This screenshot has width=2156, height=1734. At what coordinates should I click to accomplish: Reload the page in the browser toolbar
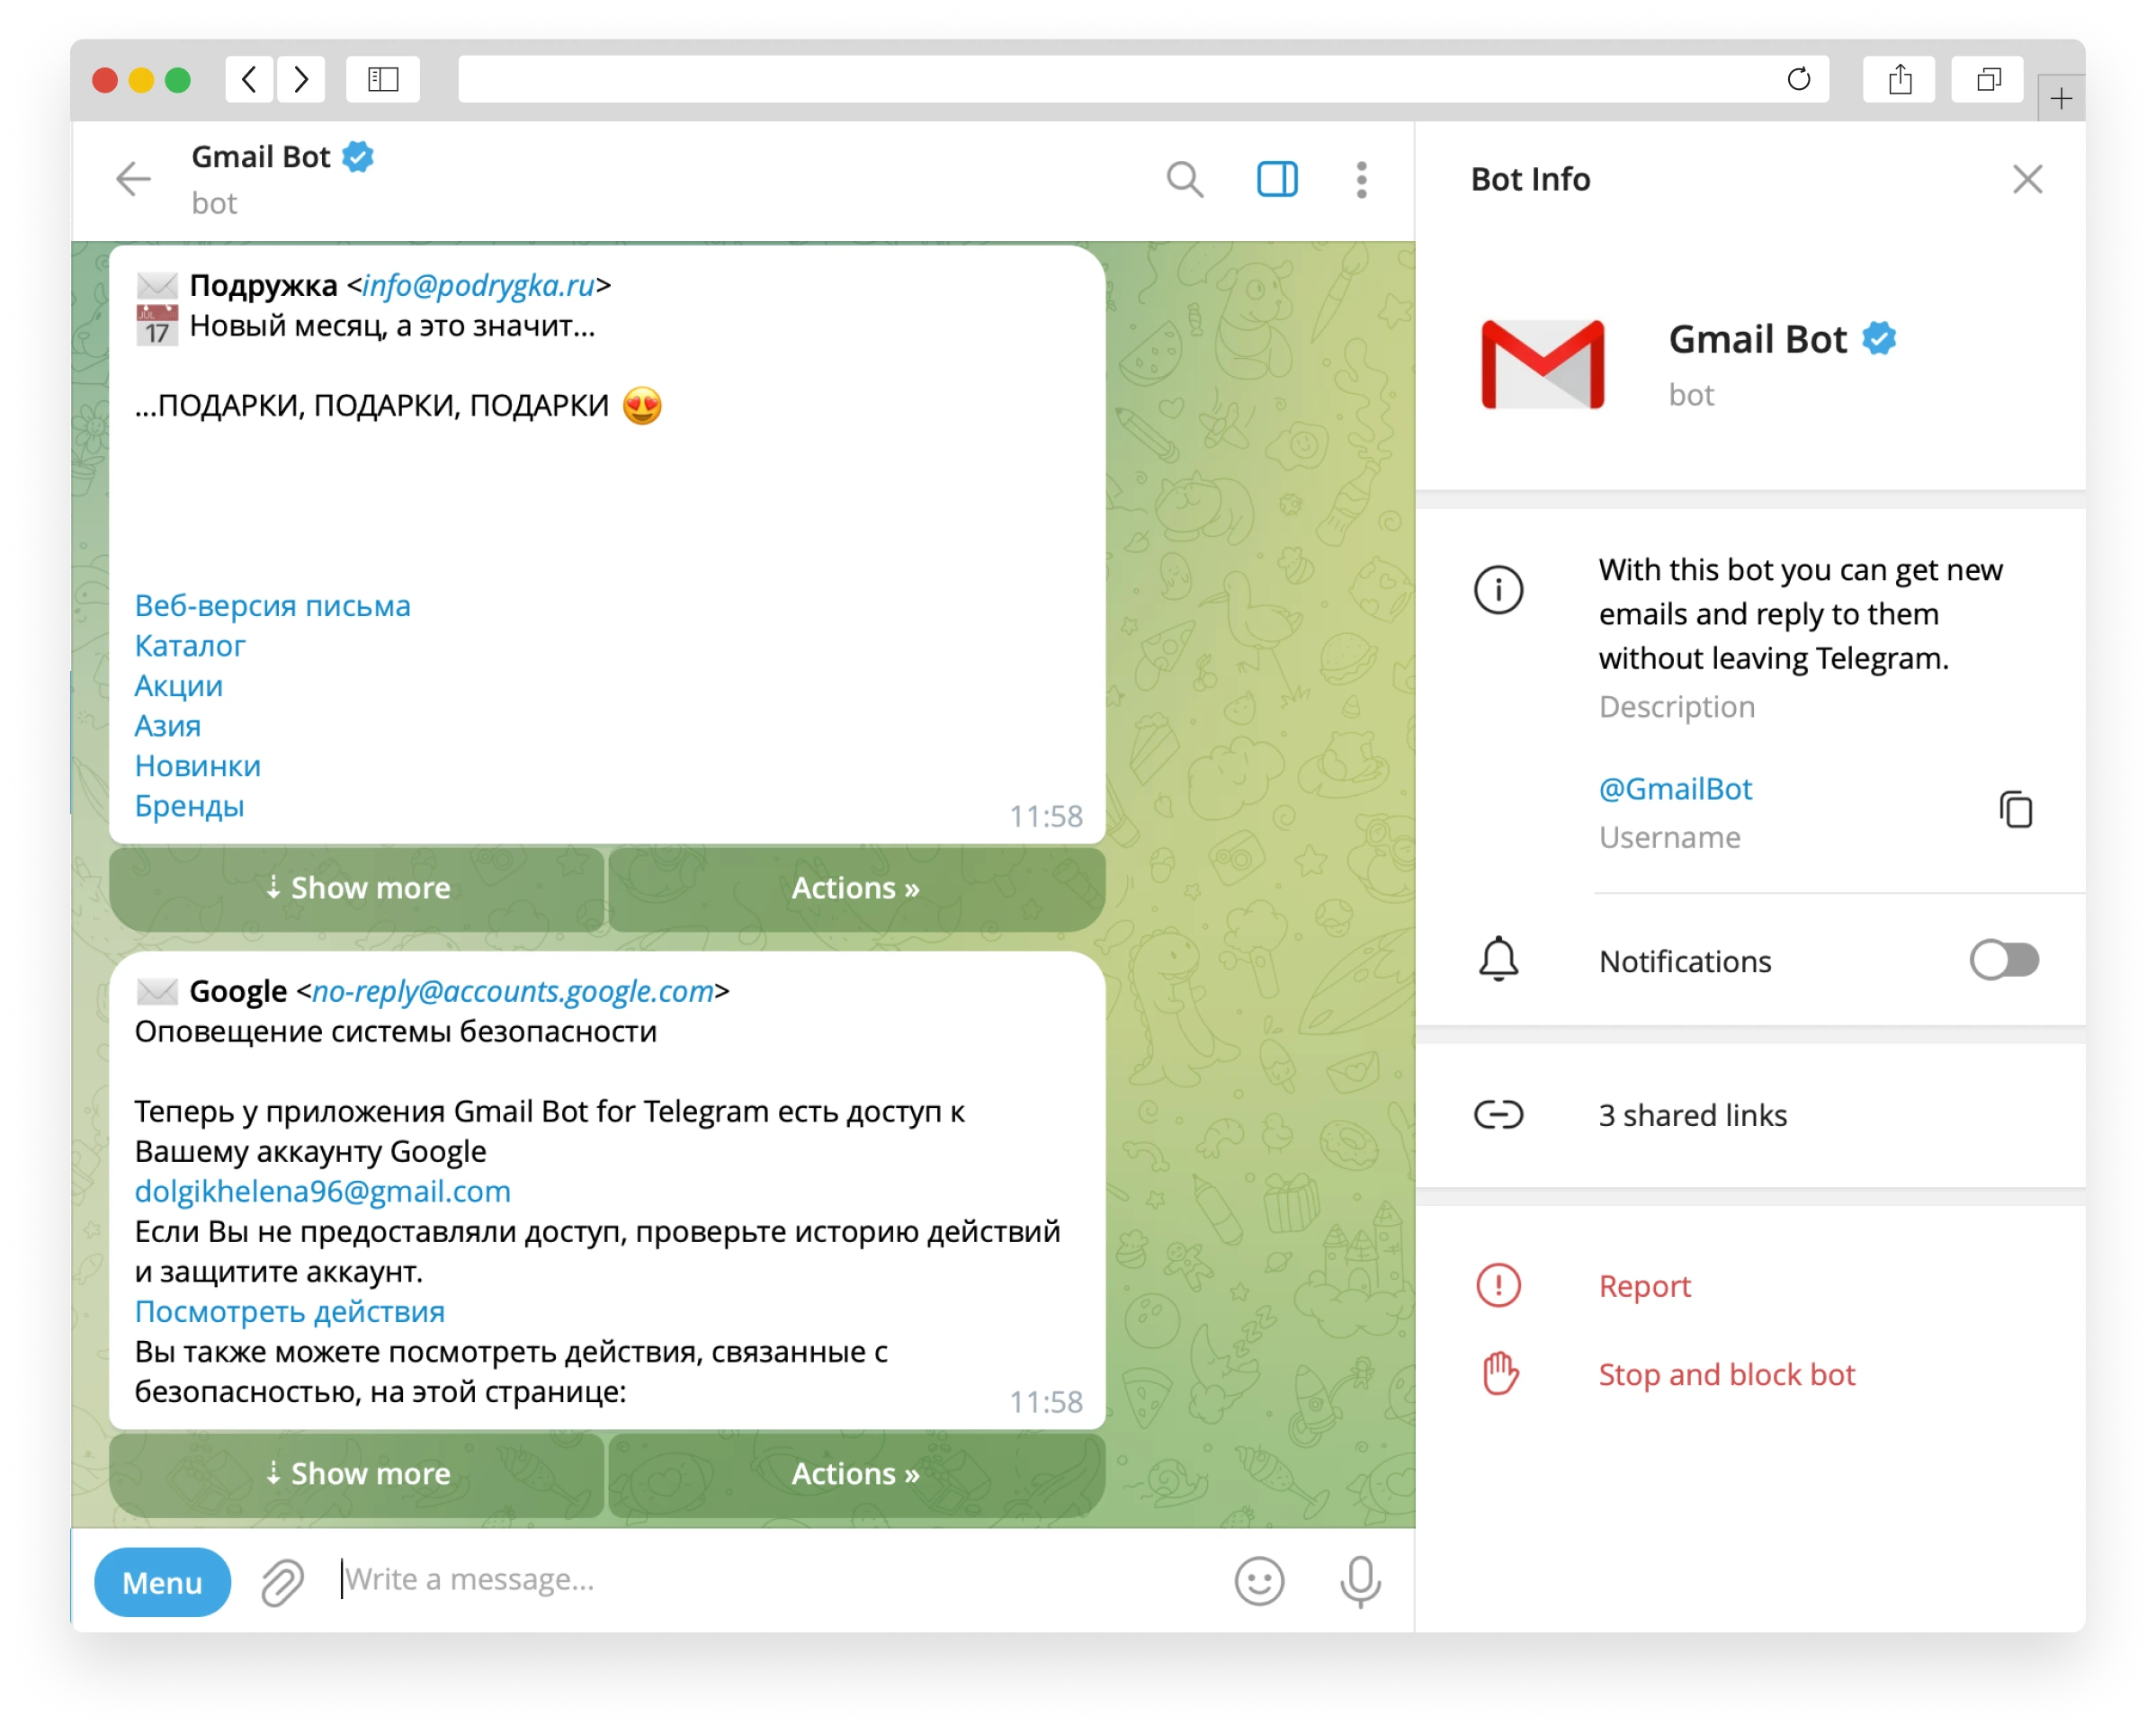1799,79
